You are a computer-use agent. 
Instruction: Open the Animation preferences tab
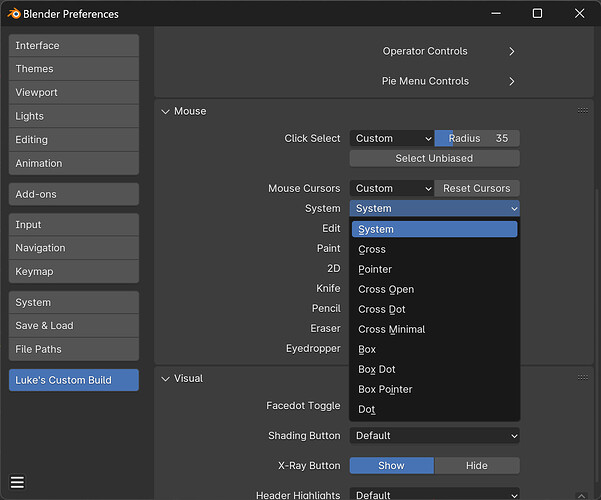(74, 163)
